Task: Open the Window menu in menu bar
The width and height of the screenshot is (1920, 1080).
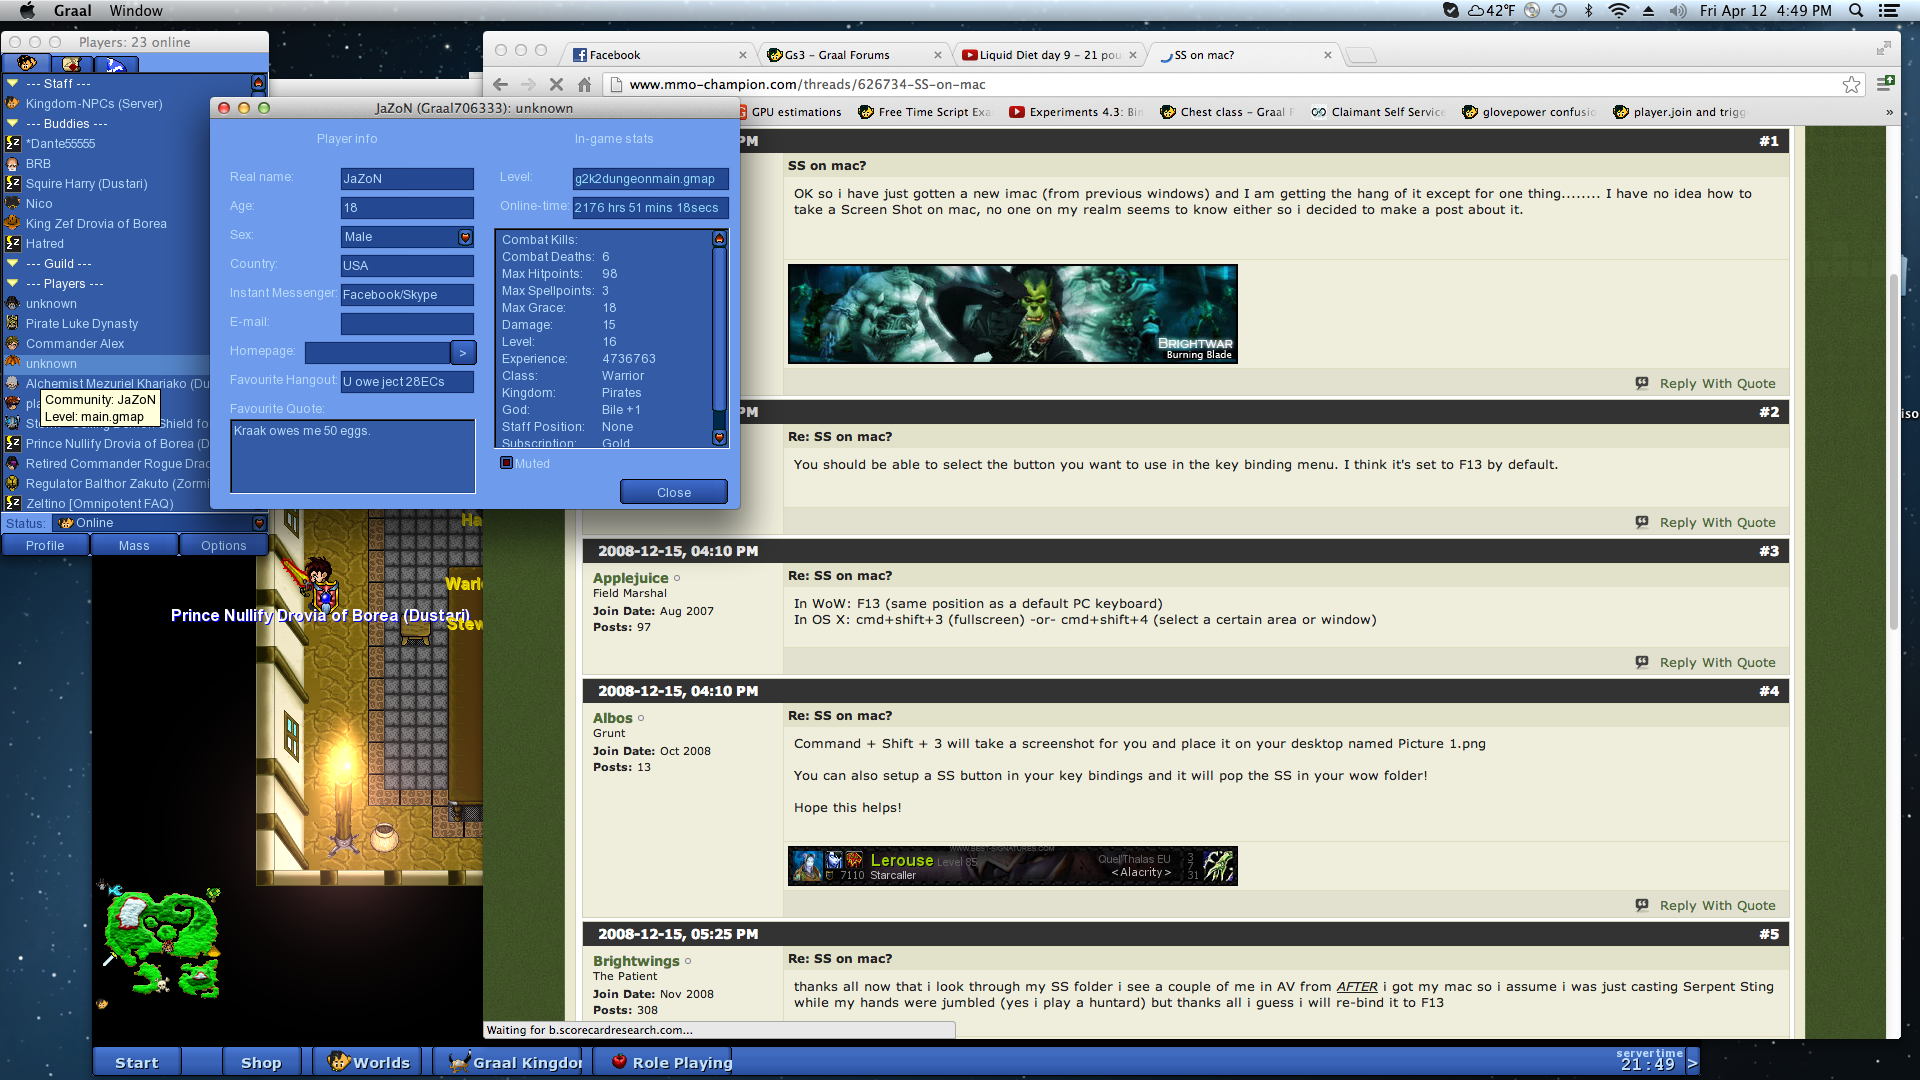Action: coord(136,11)
